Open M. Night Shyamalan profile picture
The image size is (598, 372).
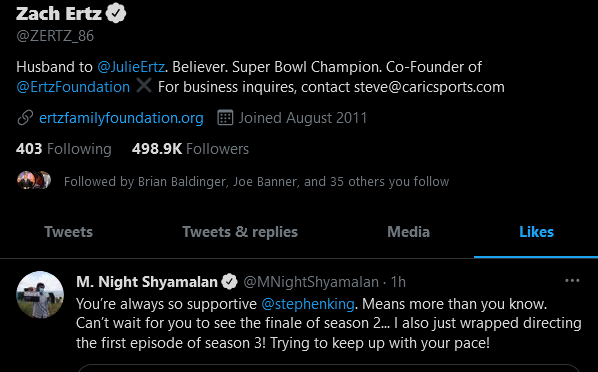(x=40, y=295)
